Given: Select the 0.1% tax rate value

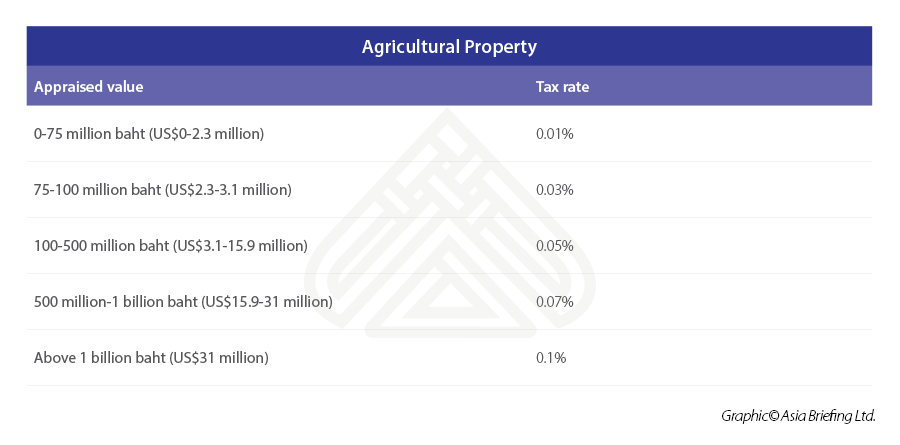Looking at the screenshot, I should 551,357.
